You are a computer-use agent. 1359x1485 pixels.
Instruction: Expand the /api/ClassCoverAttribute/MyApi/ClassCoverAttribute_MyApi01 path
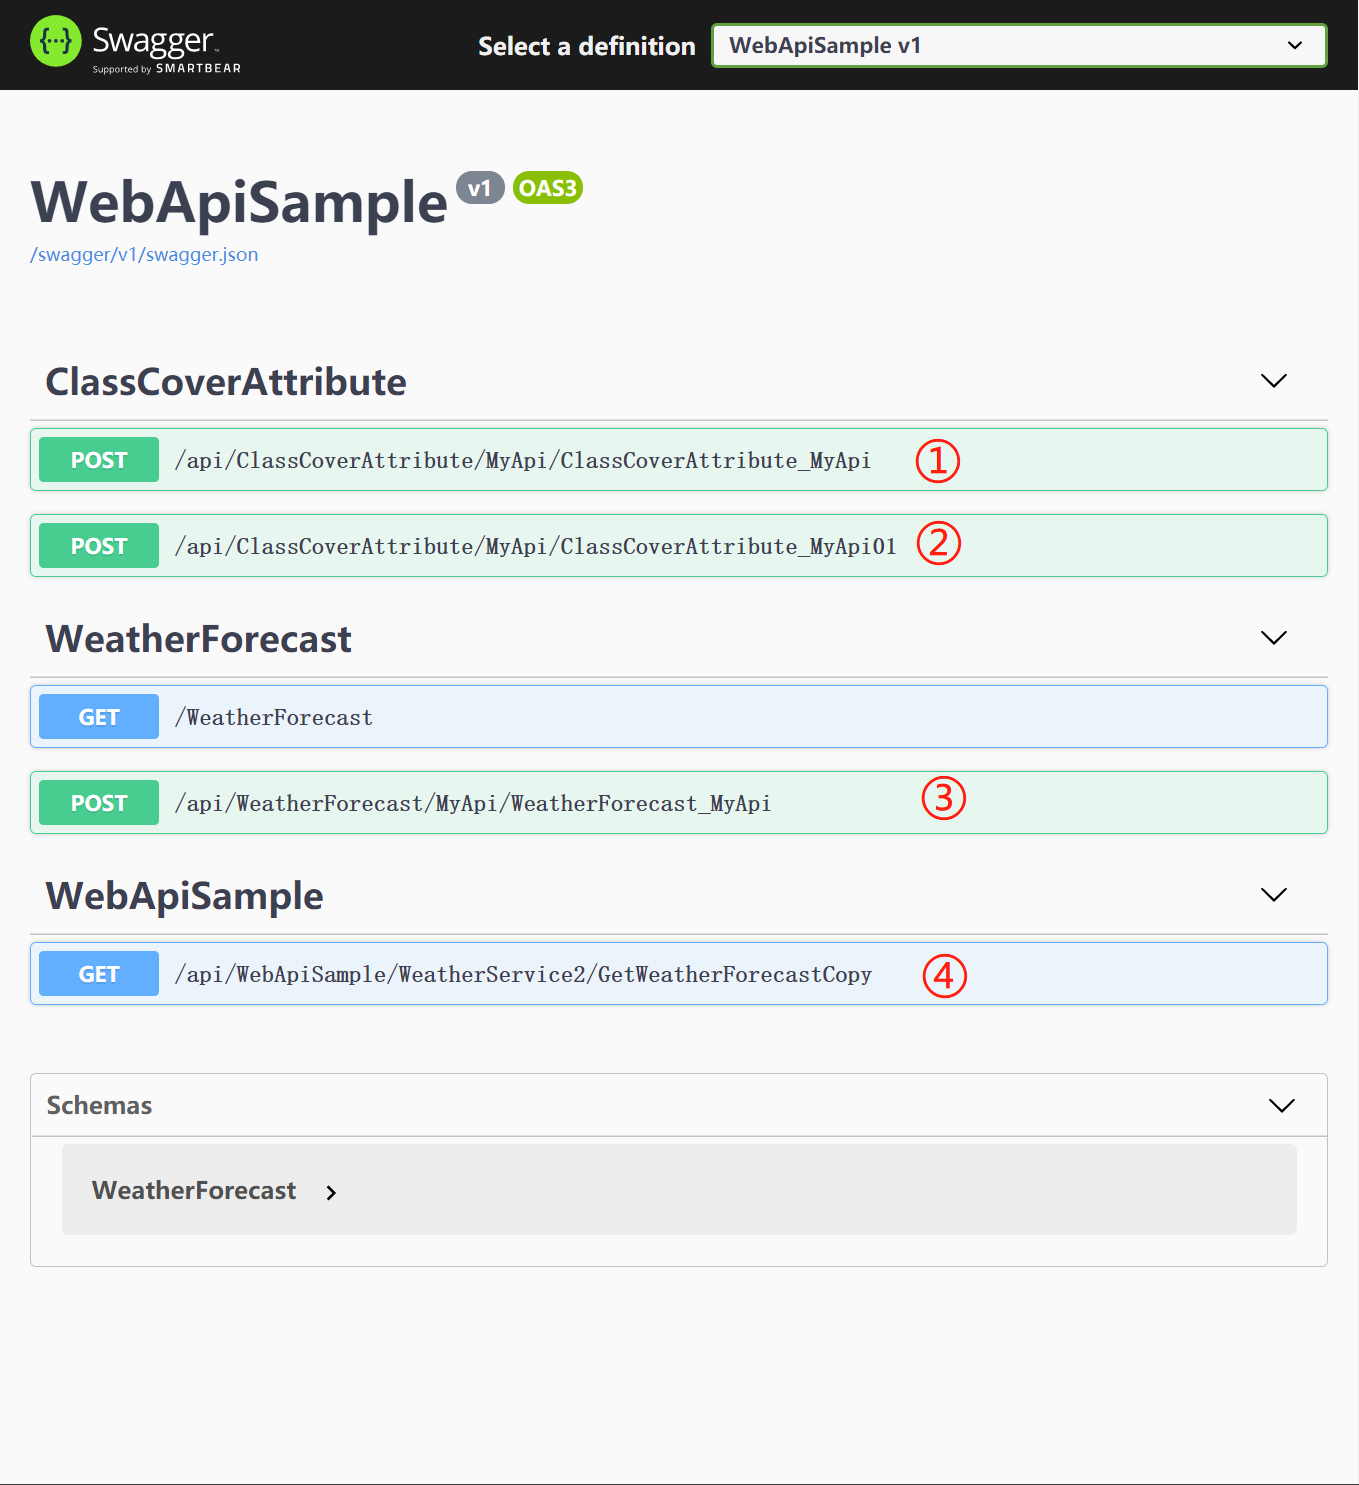point(535,546)
